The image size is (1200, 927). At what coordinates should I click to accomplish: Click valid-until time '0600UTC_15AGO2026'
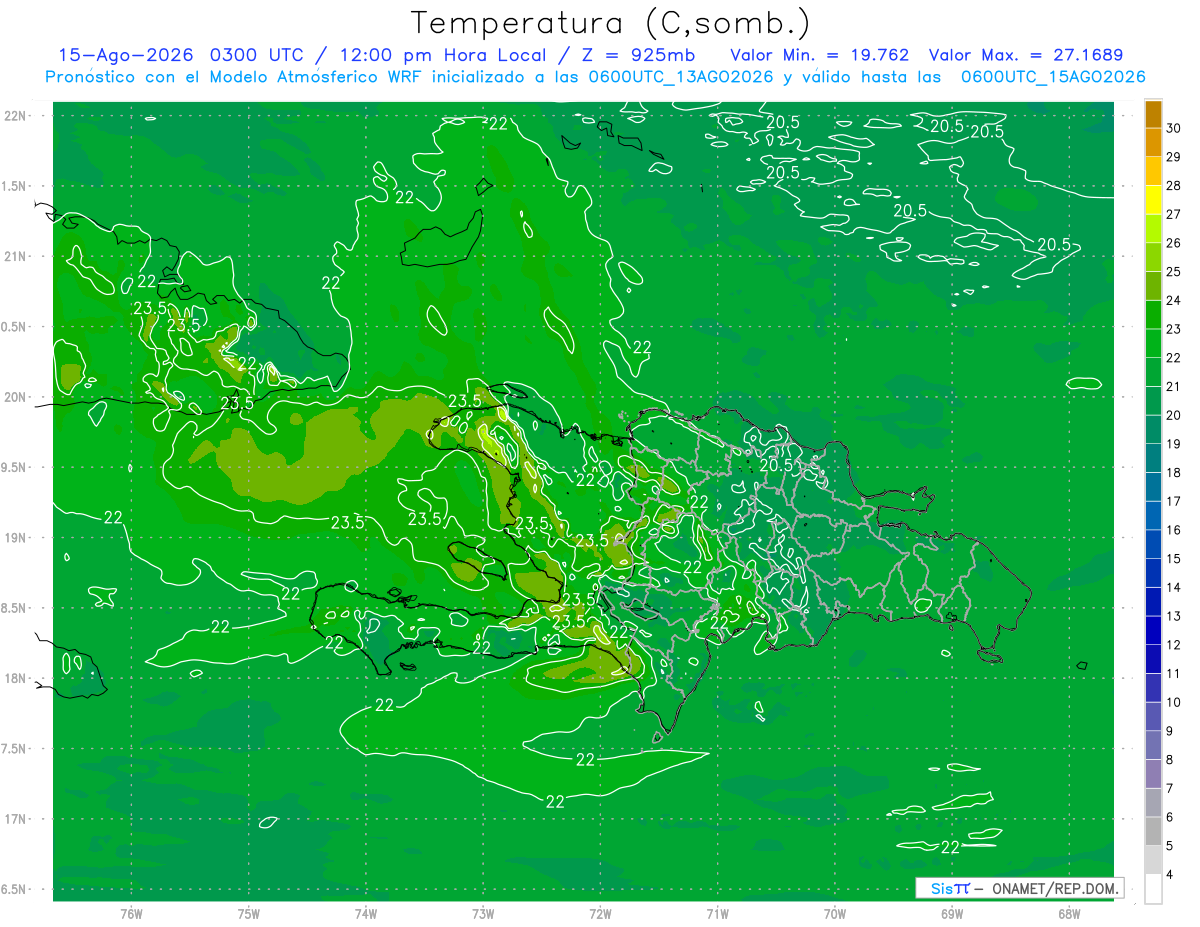[1053, 77]
